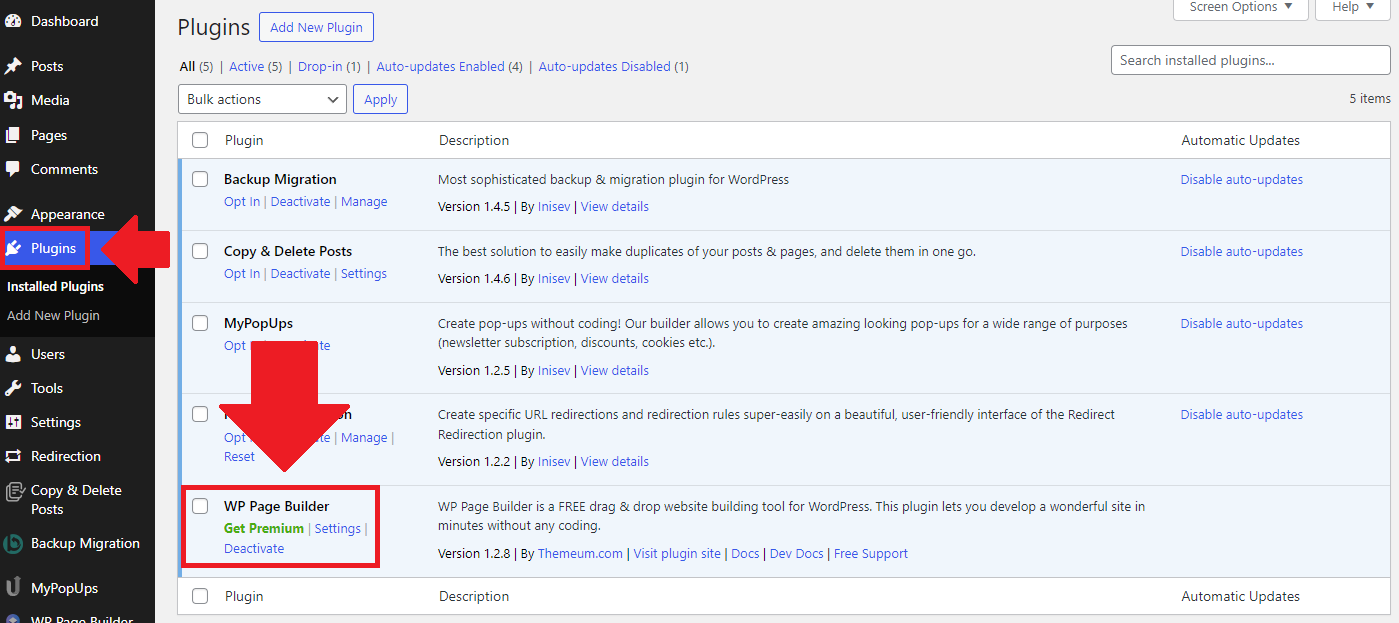Filter plugins by All
The height and width of the screenshot is (623, 1399).
187,67
